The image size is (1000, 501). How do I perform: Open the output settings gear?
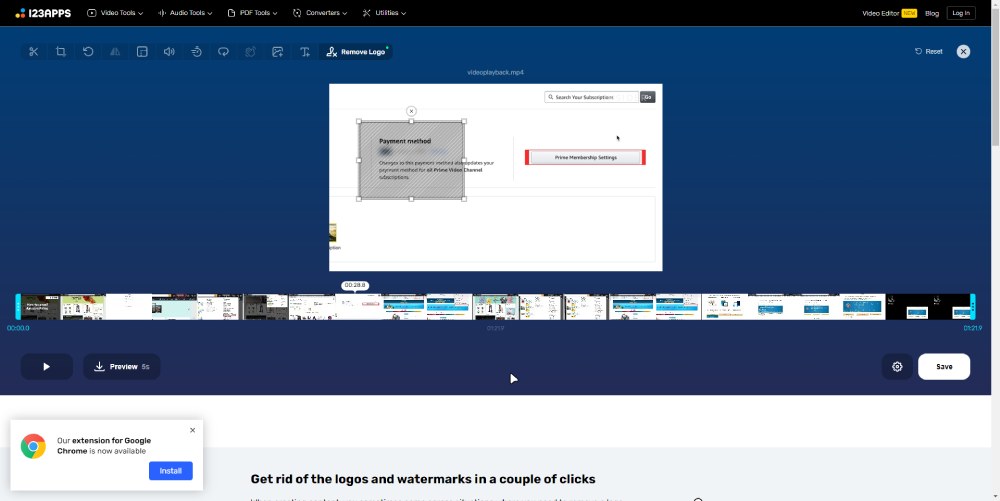click(897, 367)
